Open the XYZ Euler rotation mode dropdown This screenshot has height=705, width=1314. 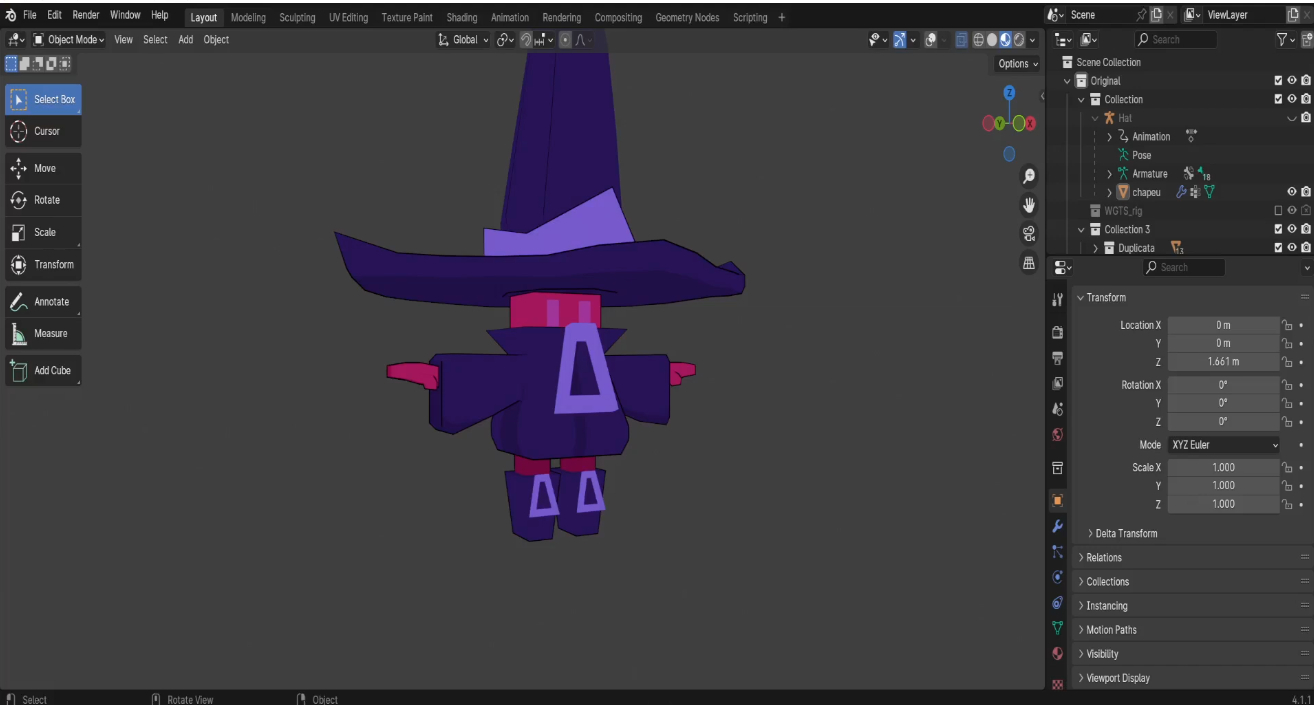tap(1223, 445)
